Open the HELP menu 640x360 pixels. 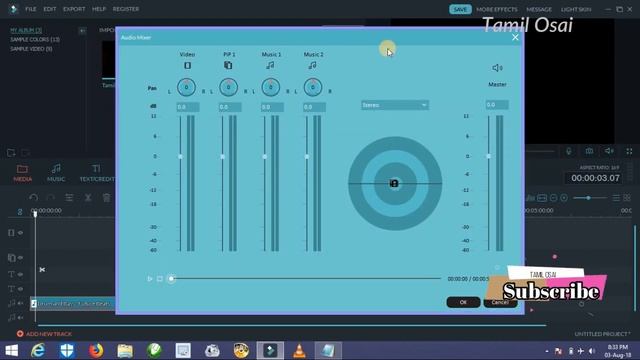[x=99, y=9]
